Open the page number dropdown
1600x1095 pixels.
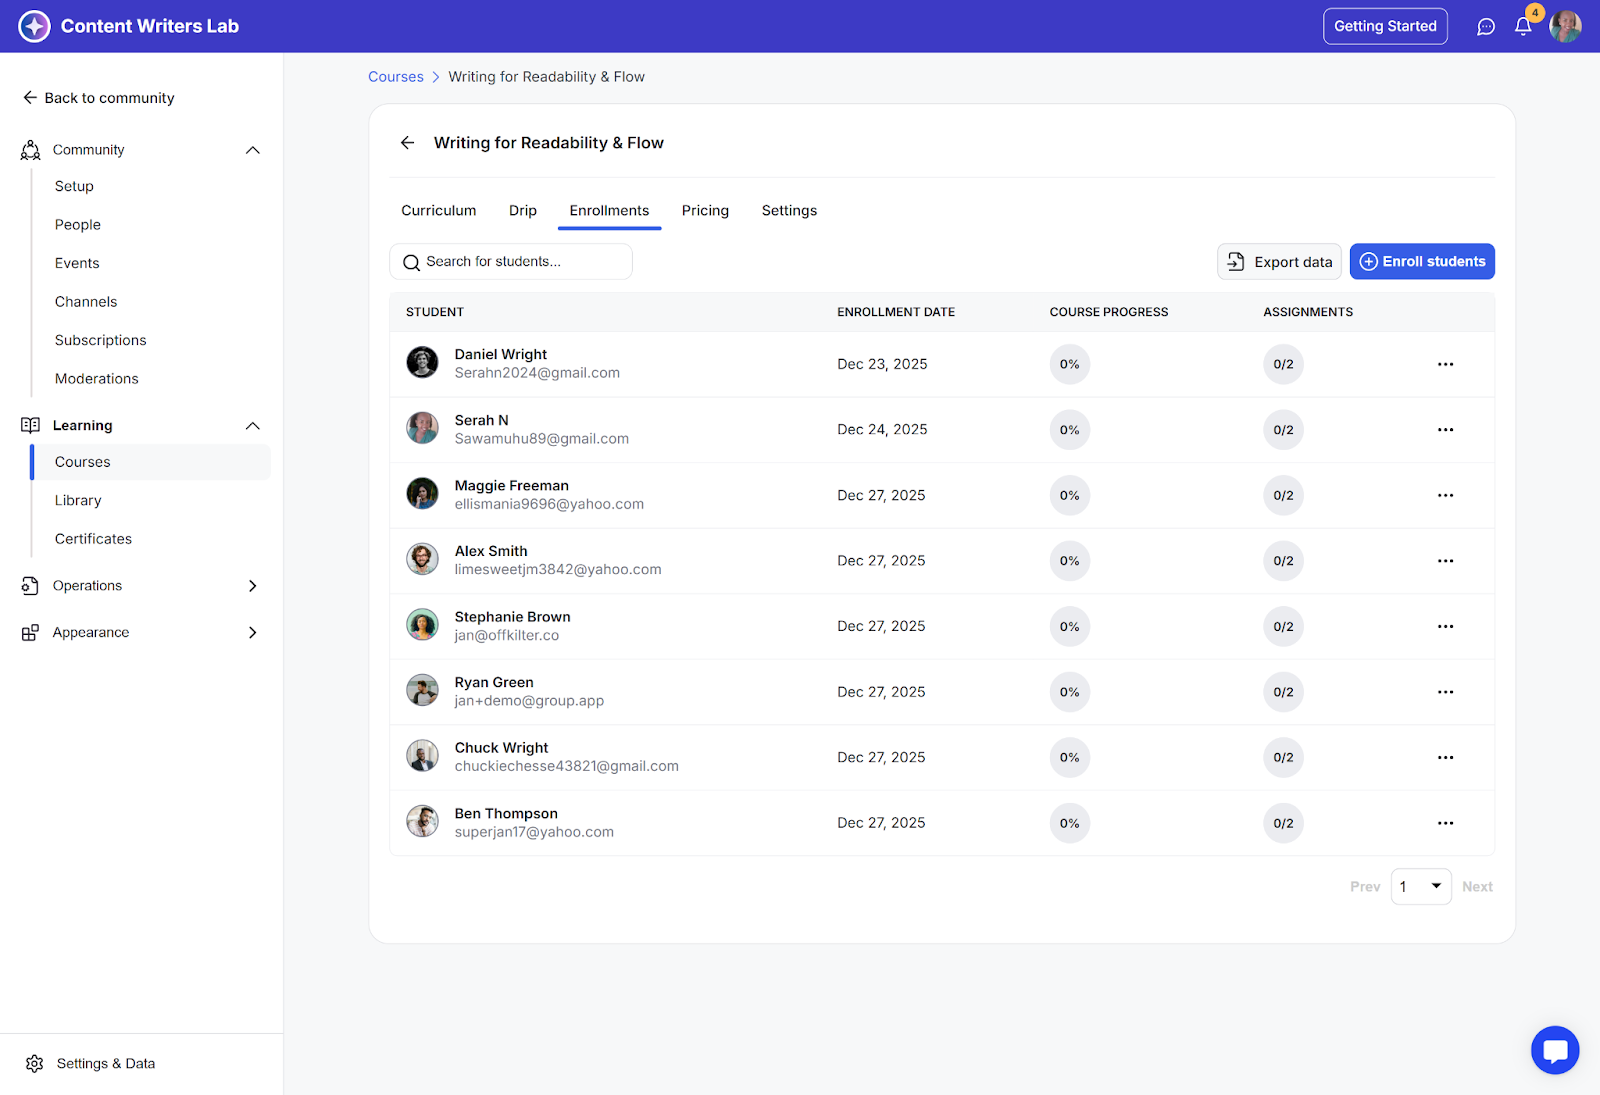pyautogui.click(x=1420, y=887)
